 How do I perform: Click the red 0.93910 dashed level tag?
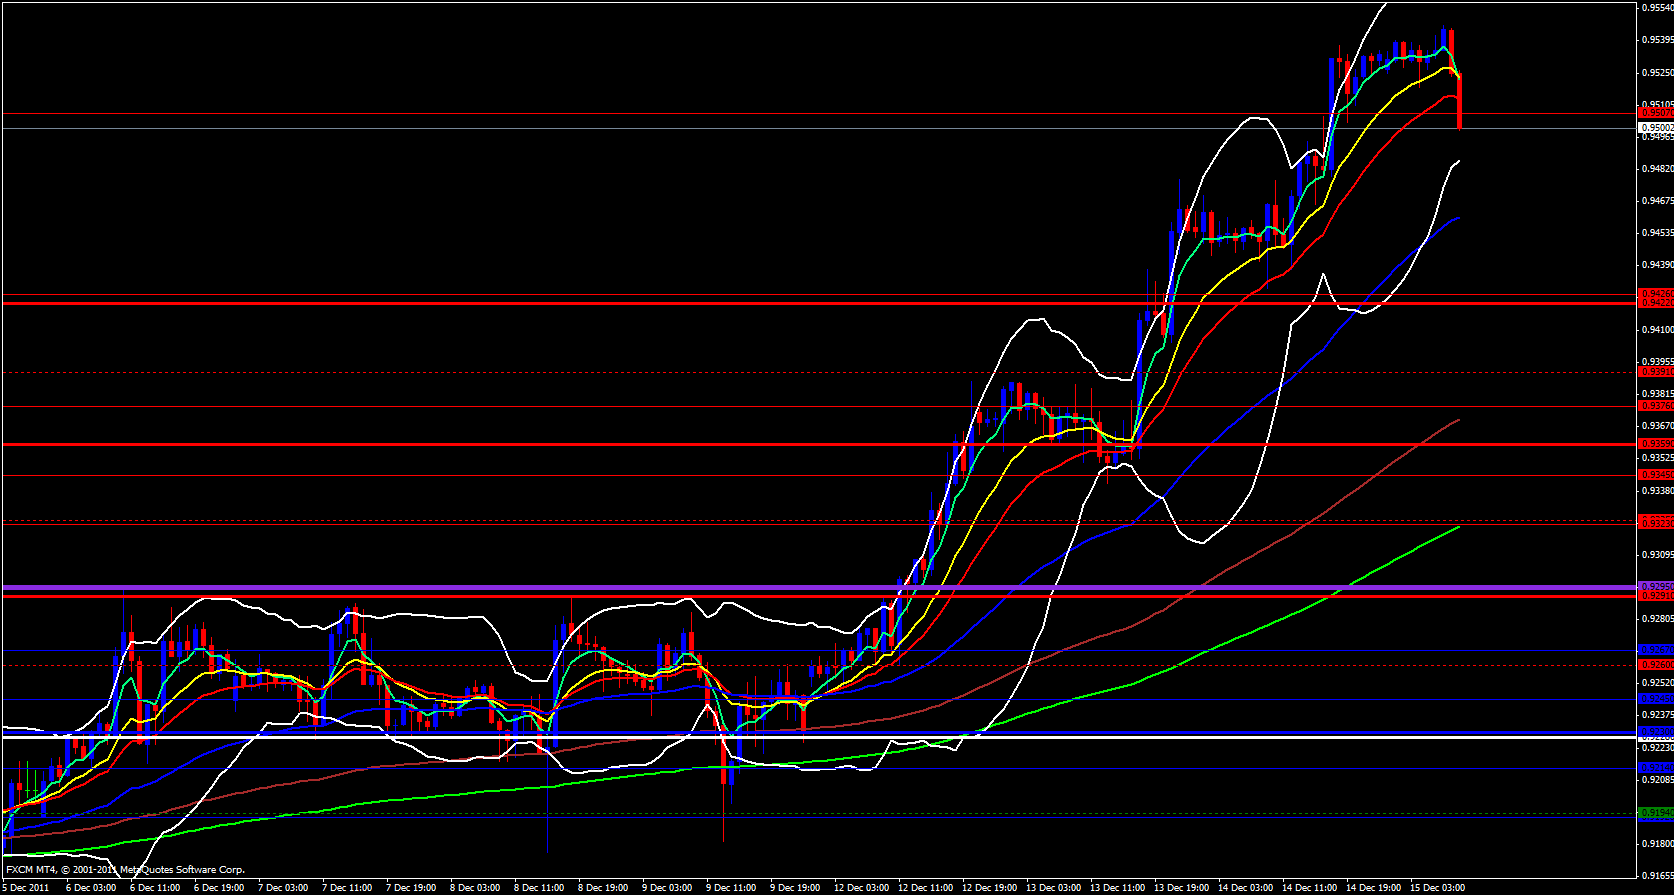coord(1655,372)
